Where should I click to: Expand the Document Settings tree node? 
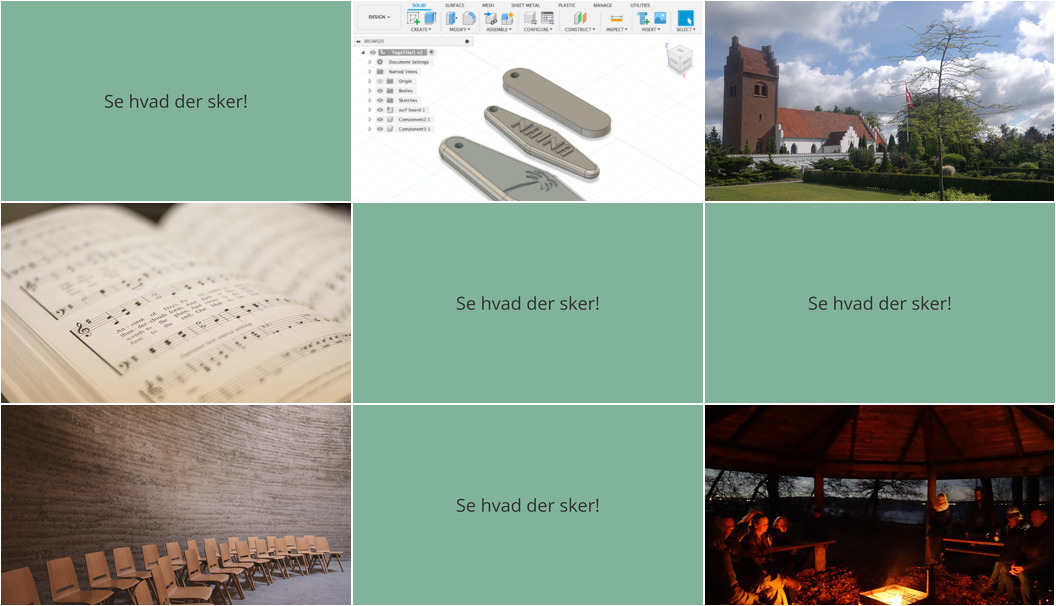(369, 62)
